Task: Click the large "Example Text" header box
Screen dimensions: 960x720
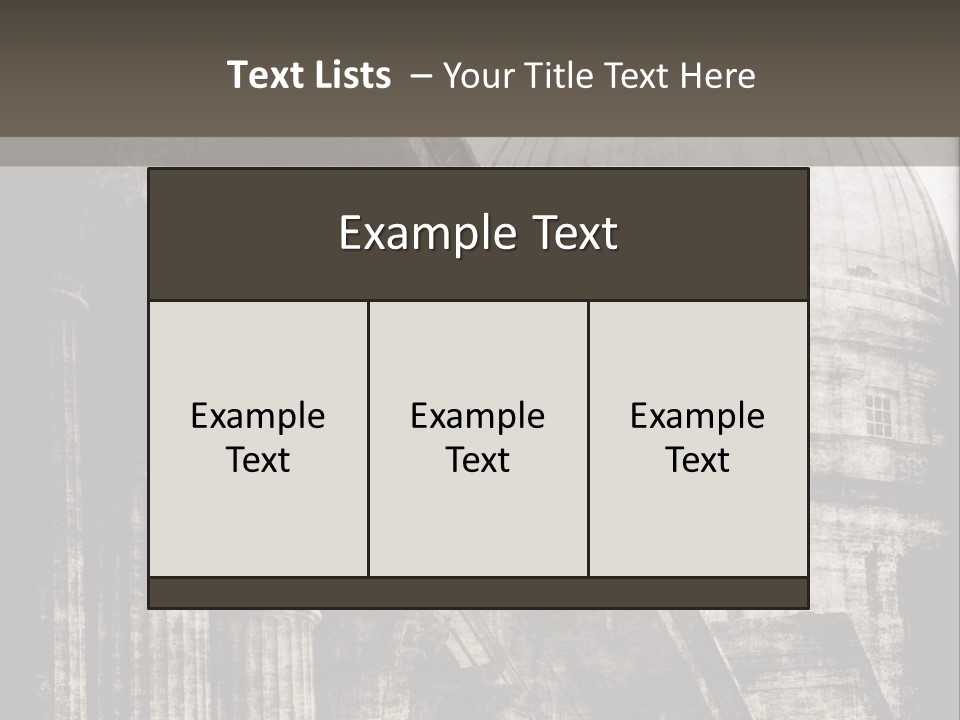Action: 478,234
